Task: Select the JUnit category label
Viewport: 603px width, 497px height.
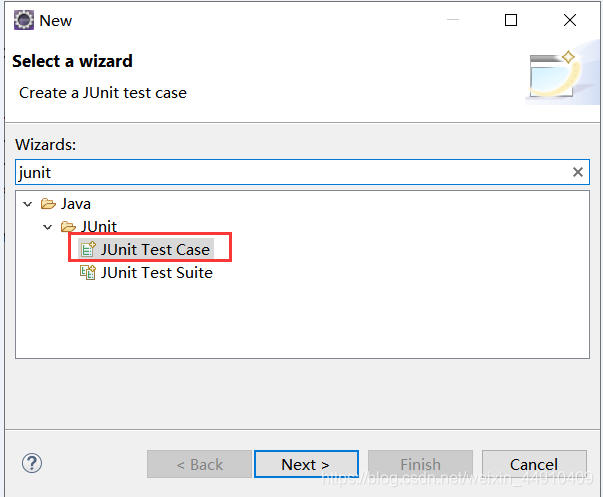Action: click(99, 227)
